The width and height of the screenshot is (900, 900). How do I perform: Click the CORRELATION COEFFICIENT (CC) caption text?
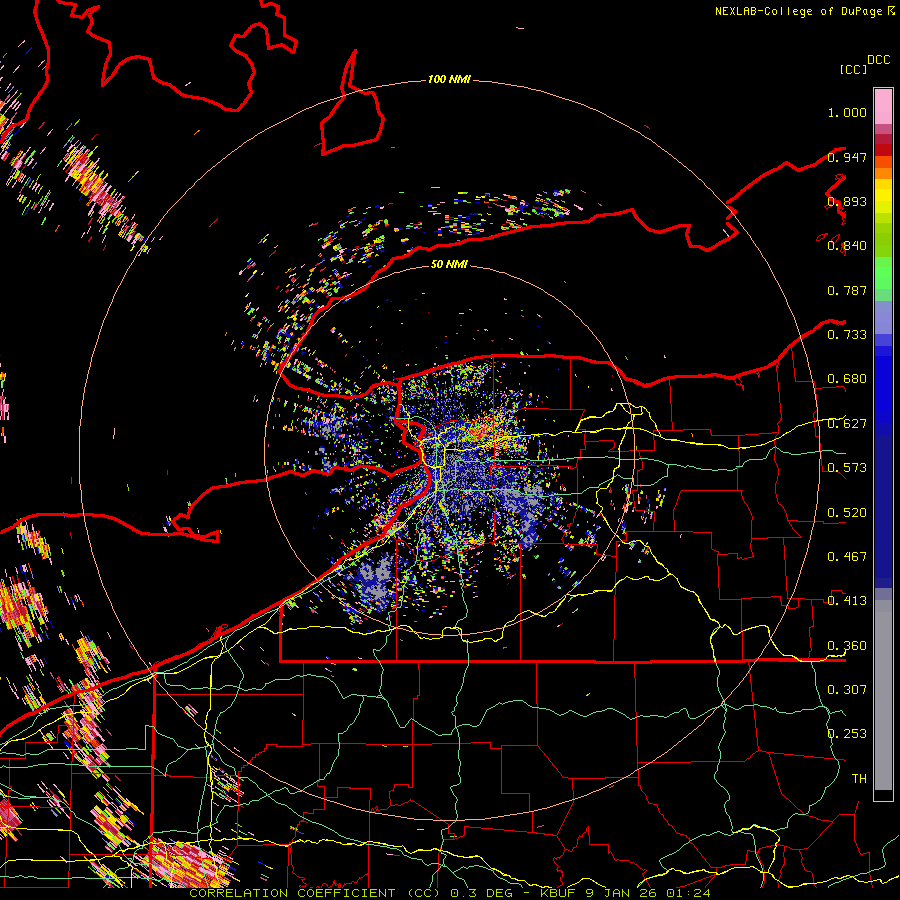[x=315, y=893]
